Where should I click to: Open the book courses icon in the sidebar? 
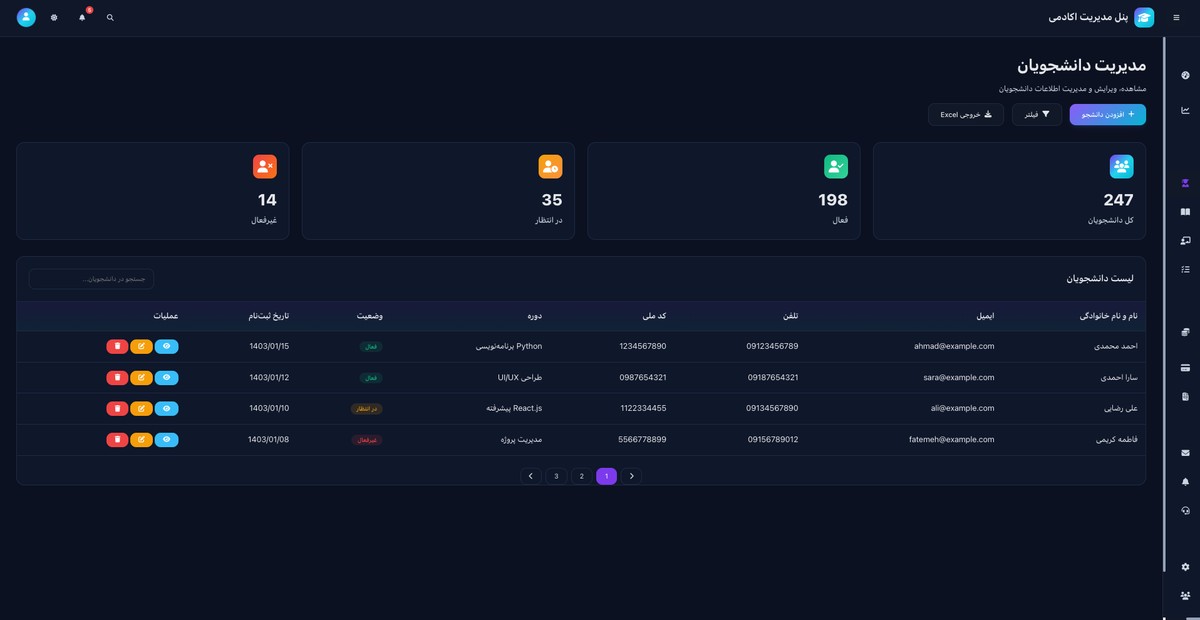(x=1185, y=212)
